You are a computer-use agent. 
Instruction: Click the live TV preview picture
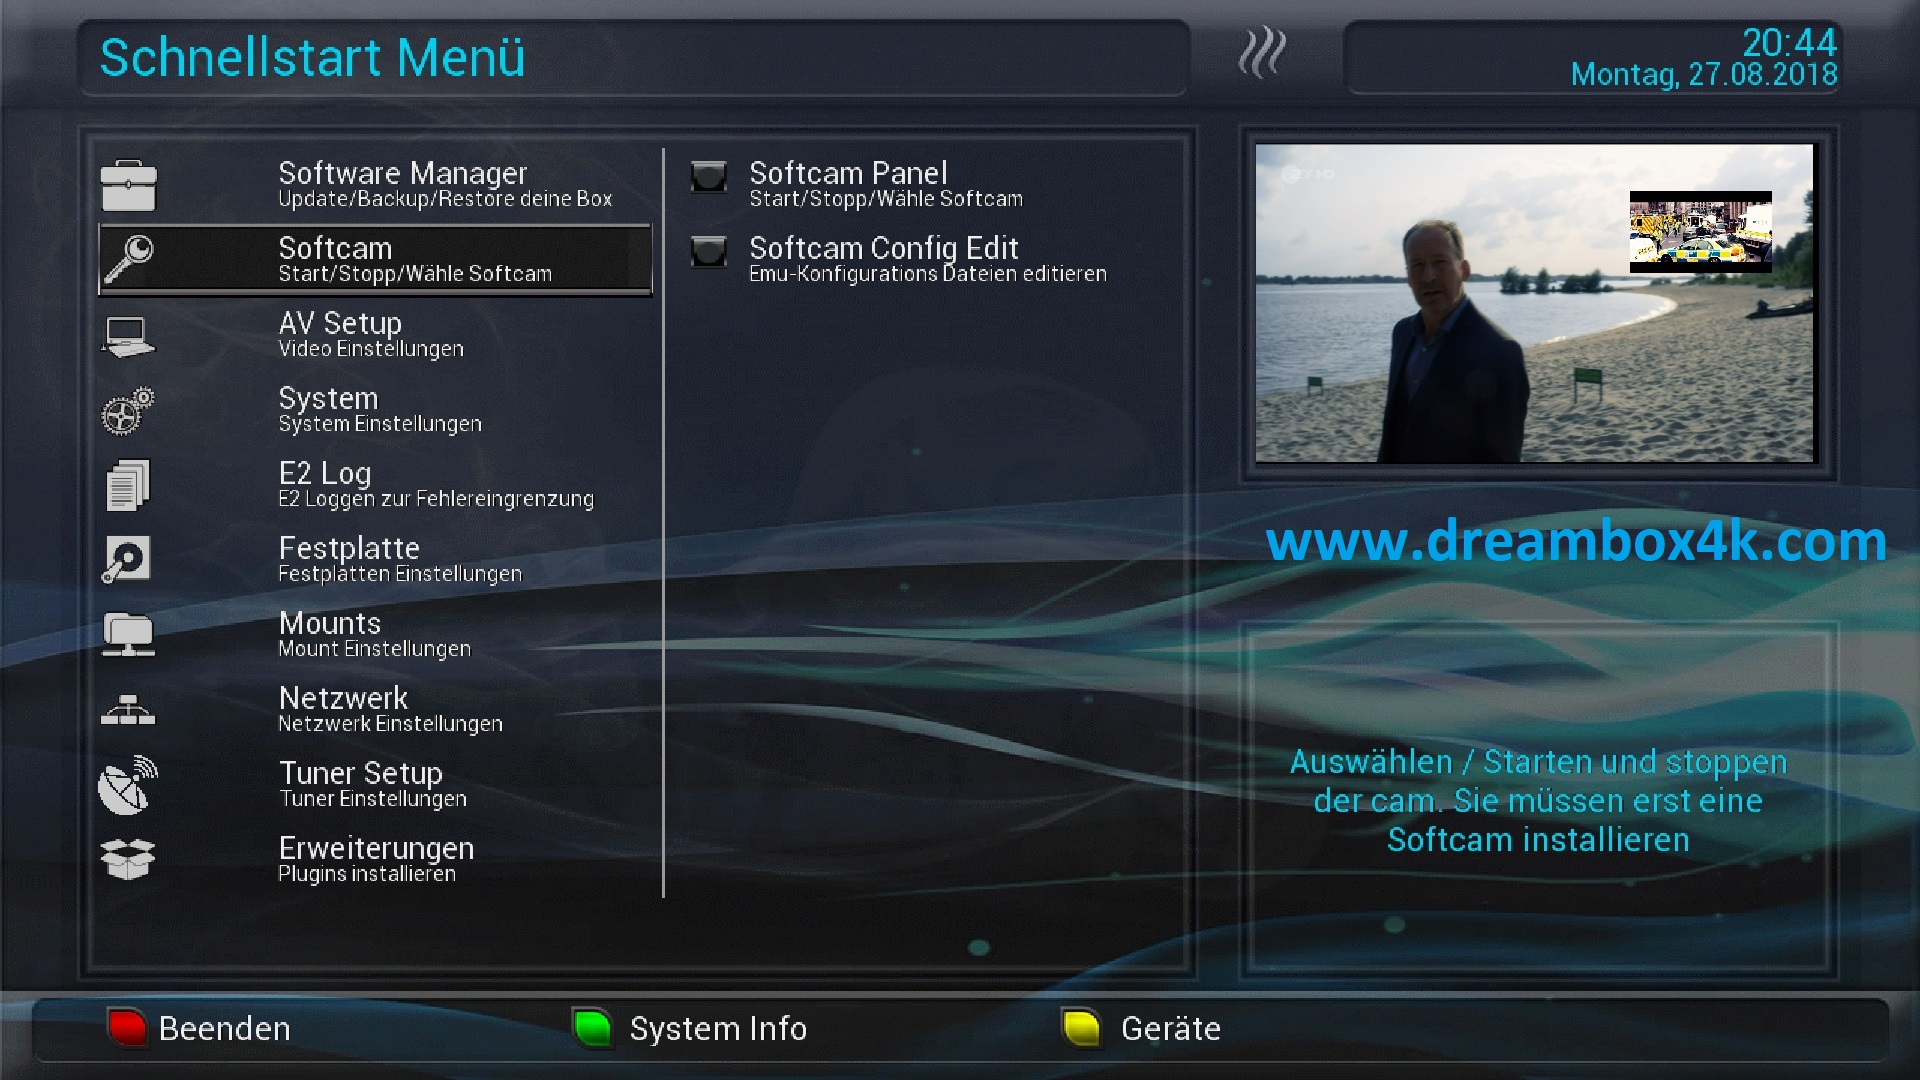point(1534,303)
